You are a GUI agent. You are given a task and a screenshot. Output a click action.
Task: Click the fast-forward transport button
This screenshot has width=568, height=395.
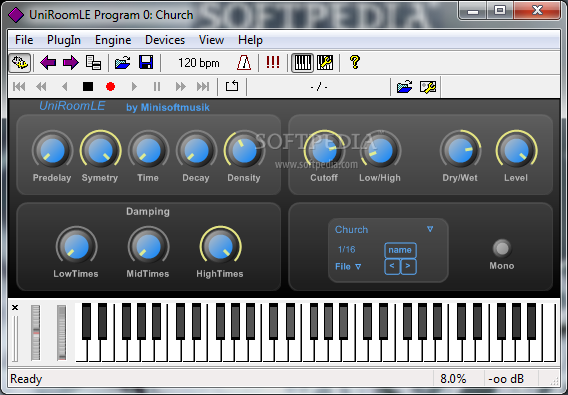click(180, 87)
